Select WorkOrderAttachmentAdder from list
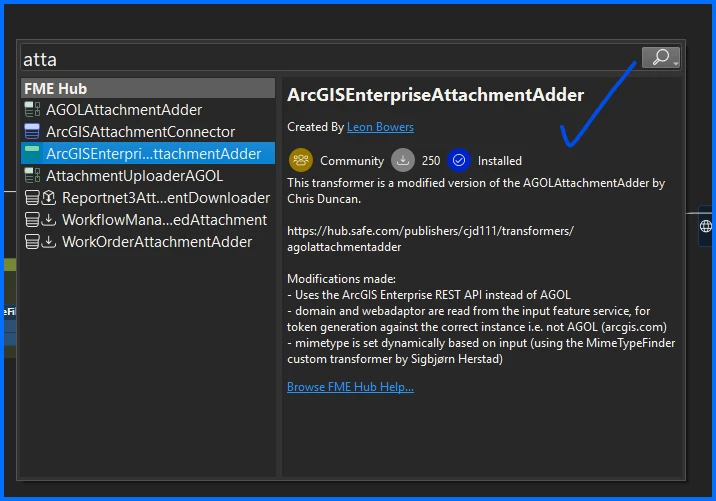Screen dimensions: 716x501 (x=148, y=242)
